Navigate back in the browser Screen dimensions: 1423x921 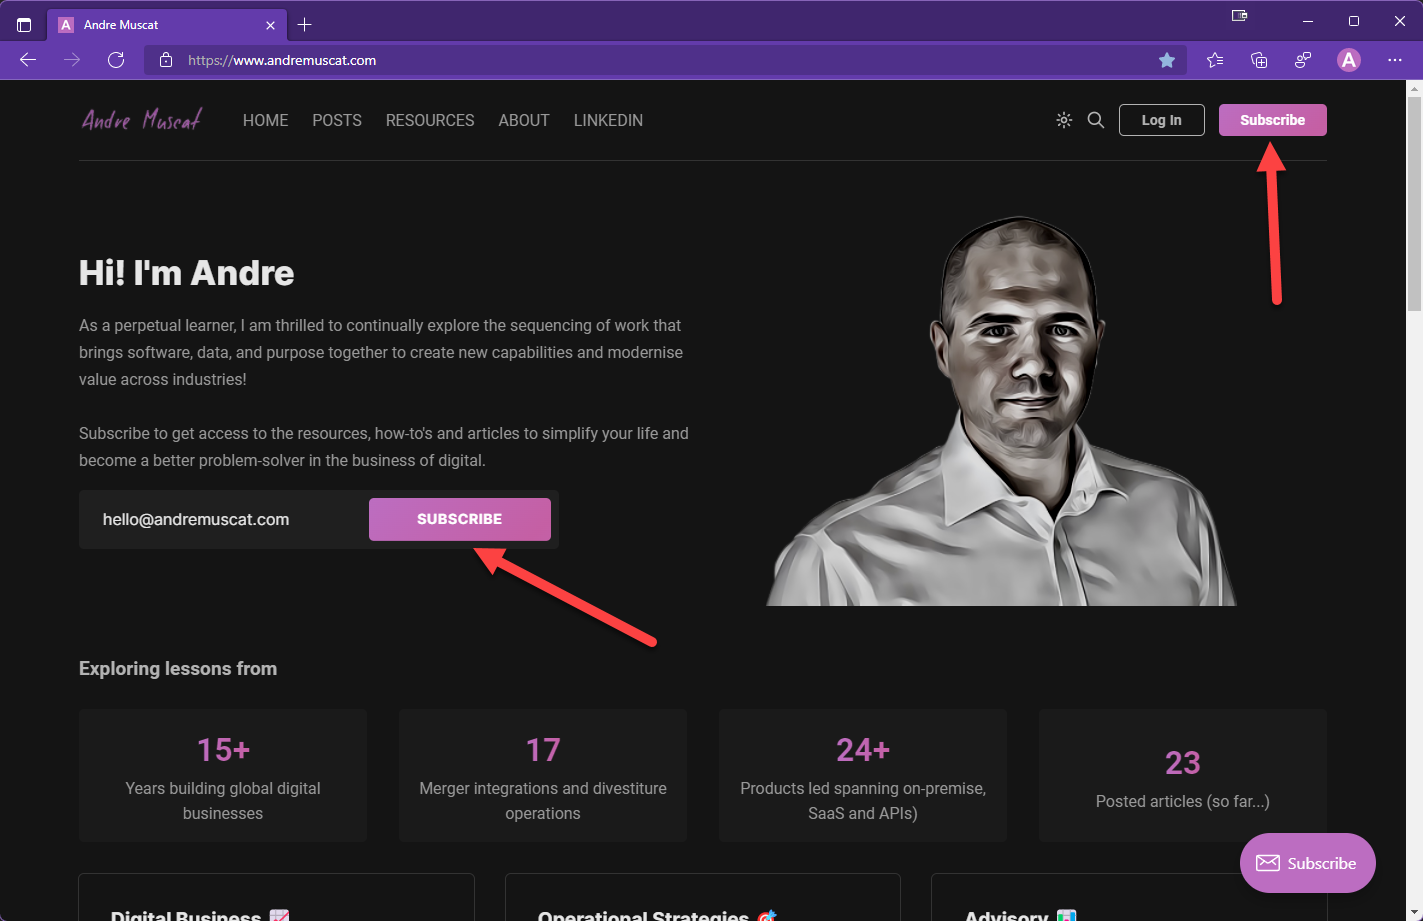point(27,60)
